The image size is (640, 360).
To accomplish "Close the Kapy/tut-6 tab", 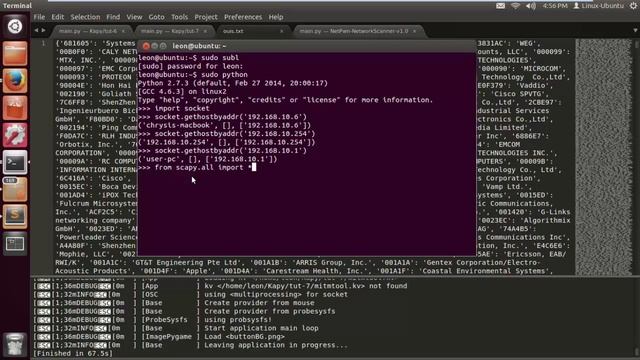I will tap(123, 31).
